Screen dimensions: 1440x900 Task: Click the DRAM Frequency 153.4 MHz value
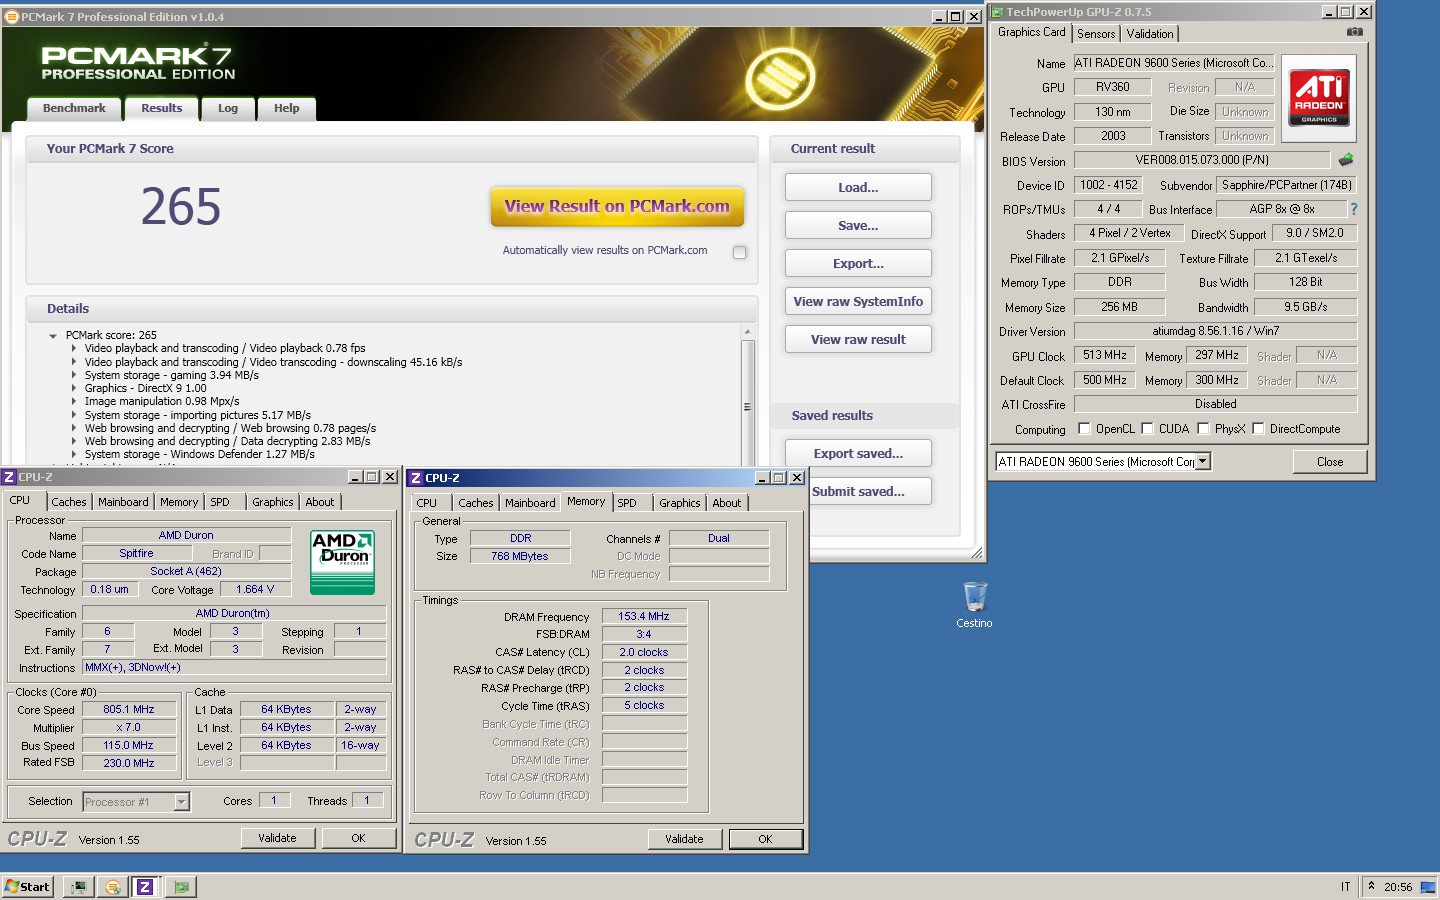point(644,616)
